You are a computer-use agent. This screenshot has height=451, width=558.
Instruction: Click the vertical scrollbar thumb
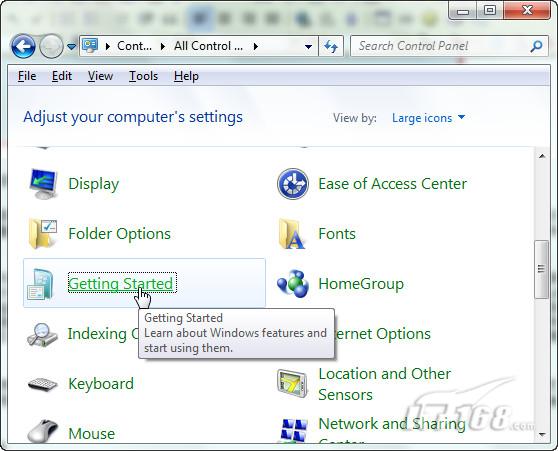[x=542, y=269]
